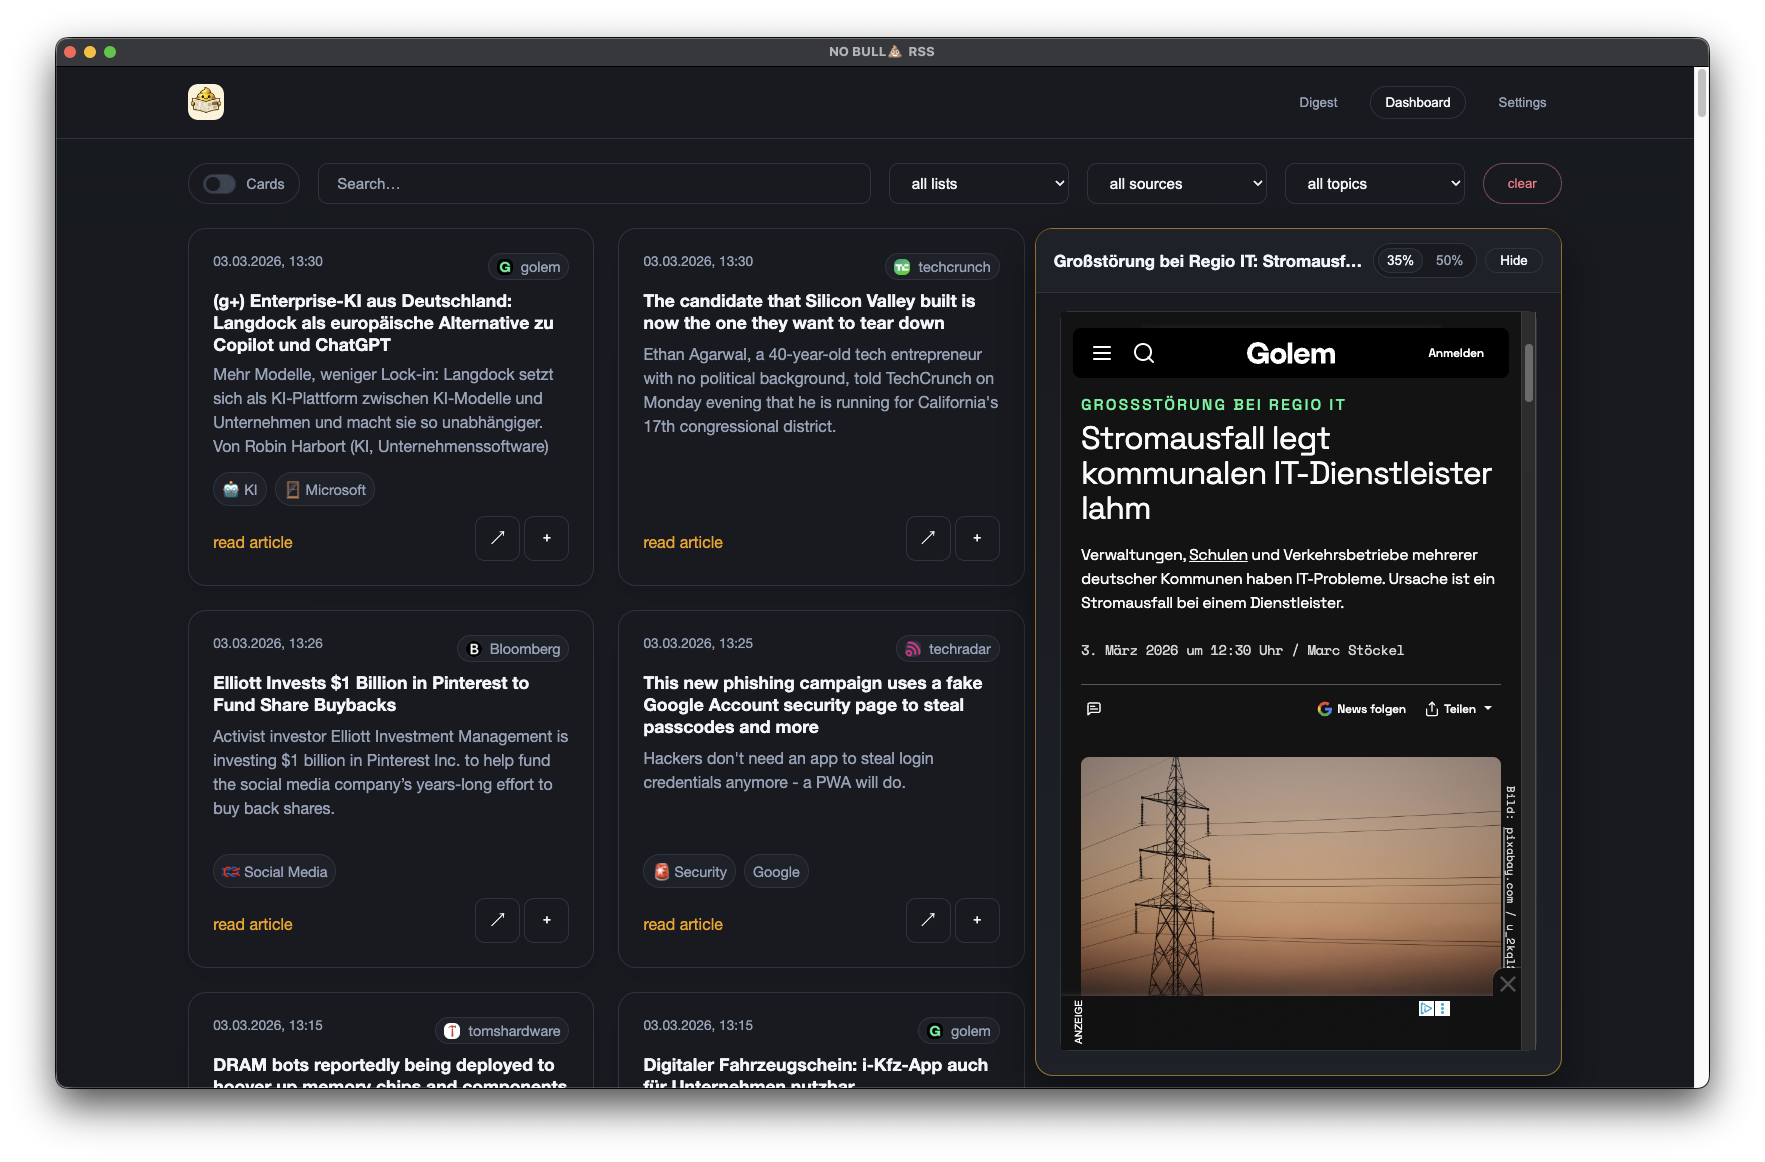Open external link for Langdock Enterprise-KI article
This screenshot has width=1765, height=1162.
click(x=497, y=538)
